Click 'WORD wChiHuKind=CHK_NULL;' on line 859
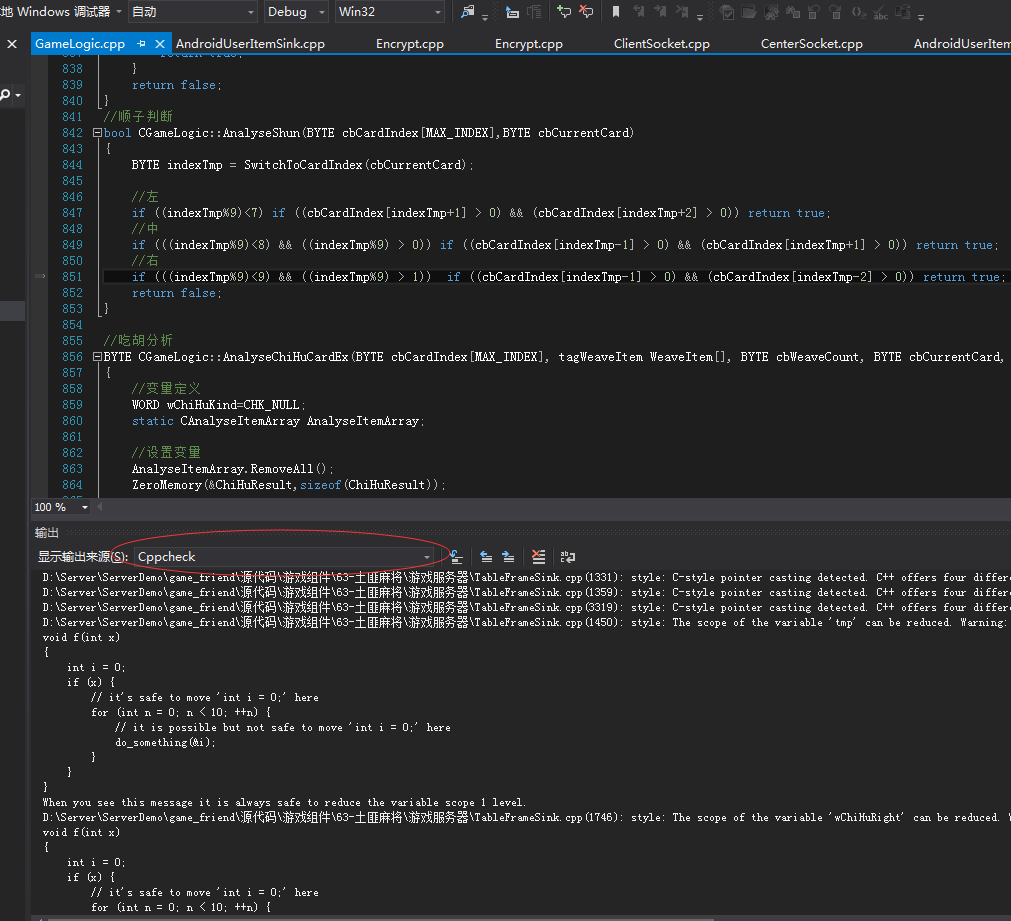 coord(219,405)
